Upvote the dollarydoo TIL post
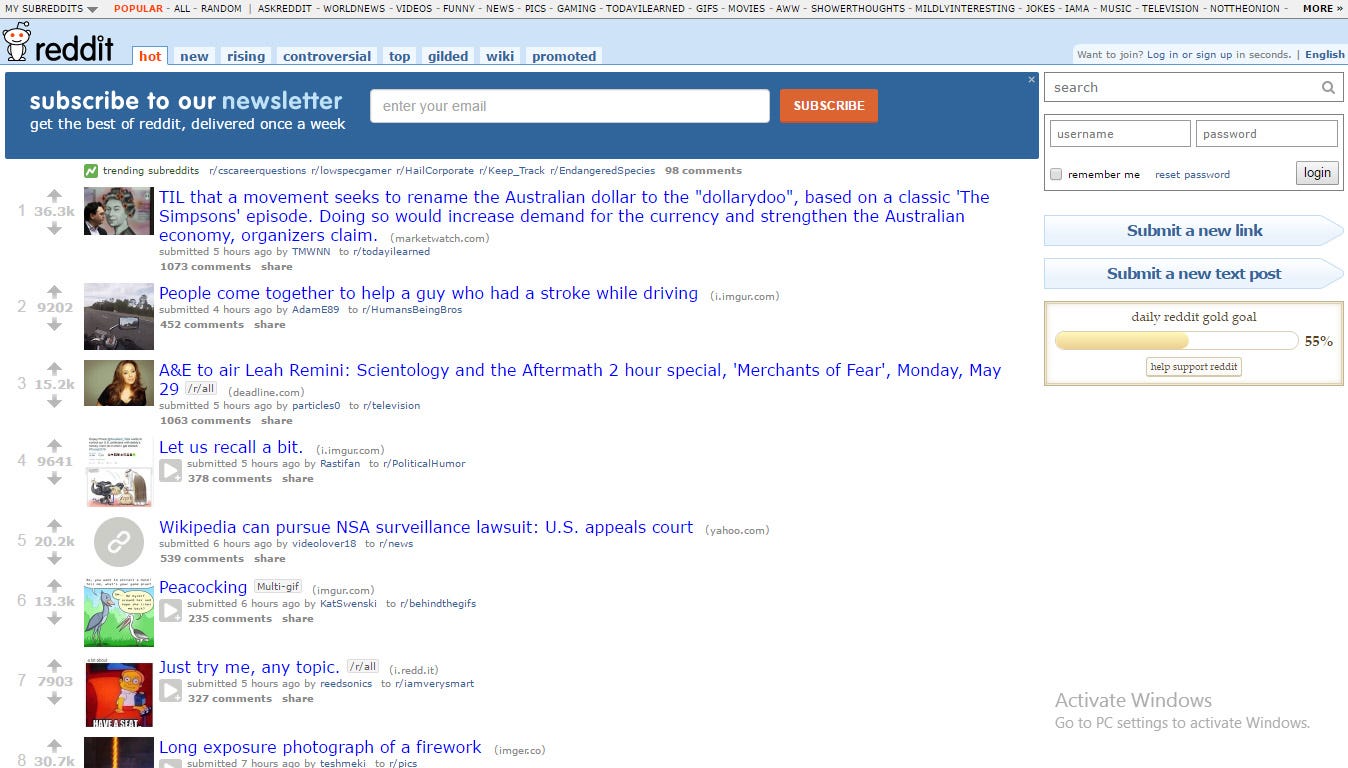The height and width of the screenshot is (768, 1348). [54, 196]
